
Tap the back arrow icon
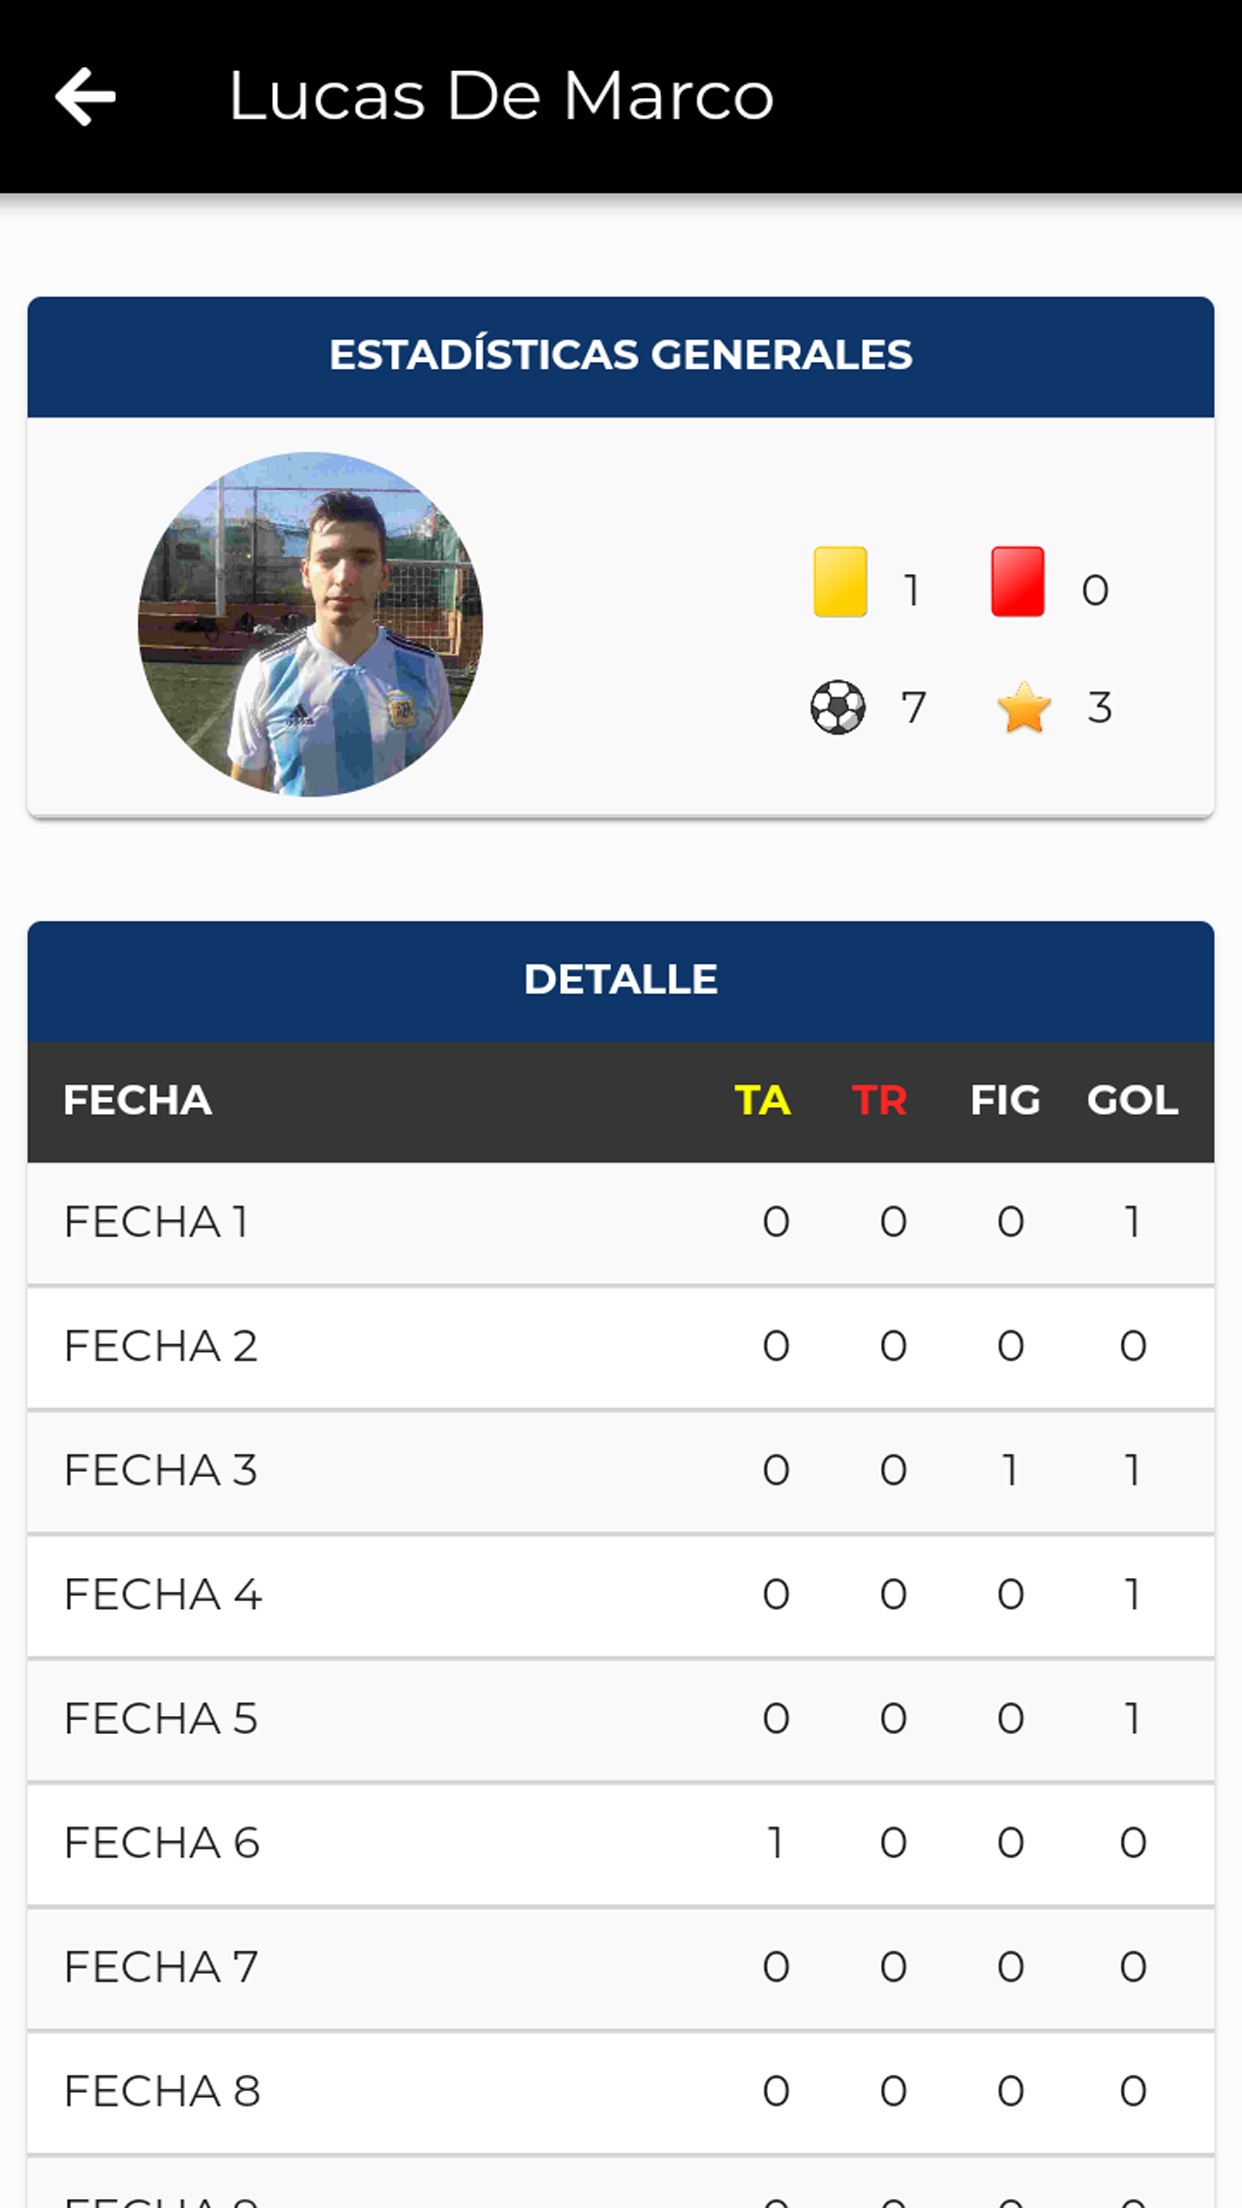(x=86, y=97)
